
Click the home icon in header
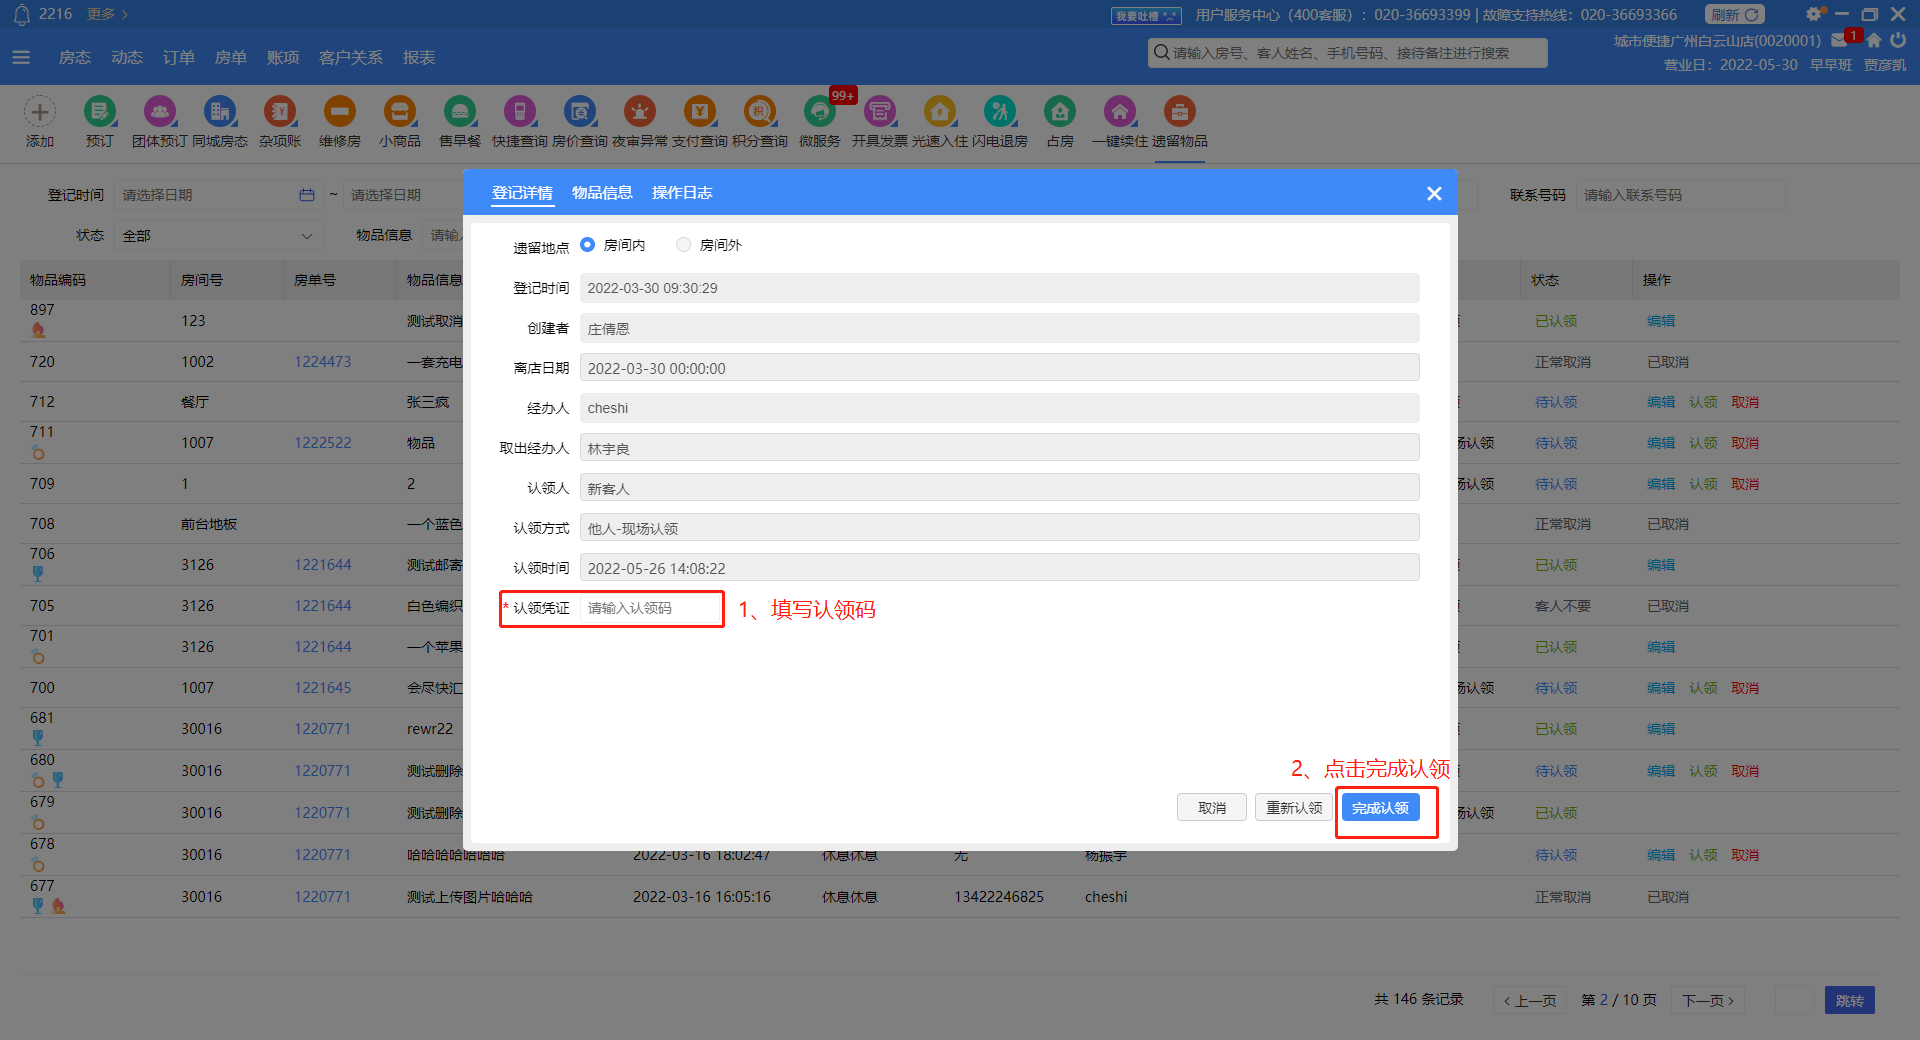click(x=1874, y=40)
